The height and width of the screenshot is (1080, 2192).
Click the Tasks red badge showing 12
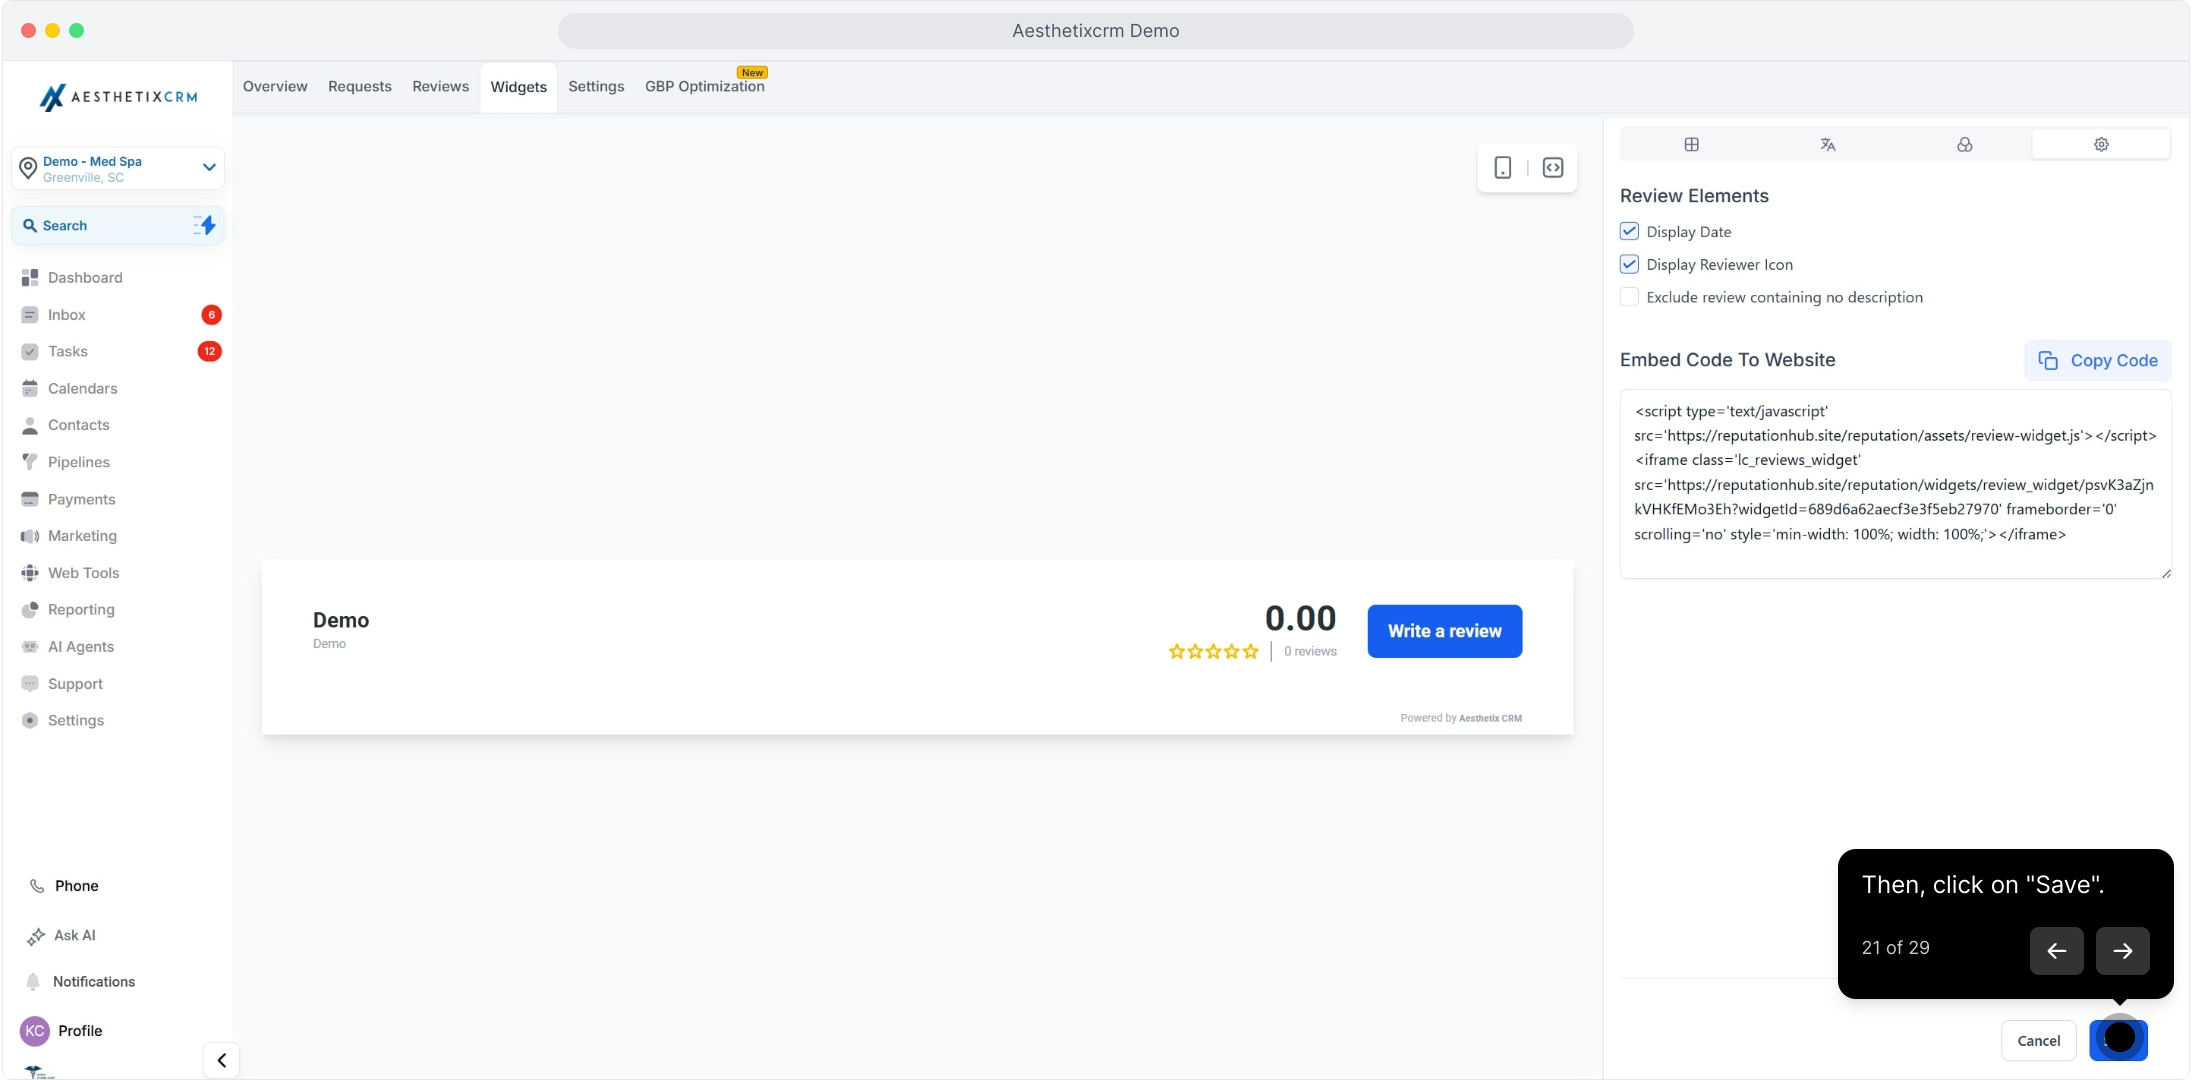(209, 351)
